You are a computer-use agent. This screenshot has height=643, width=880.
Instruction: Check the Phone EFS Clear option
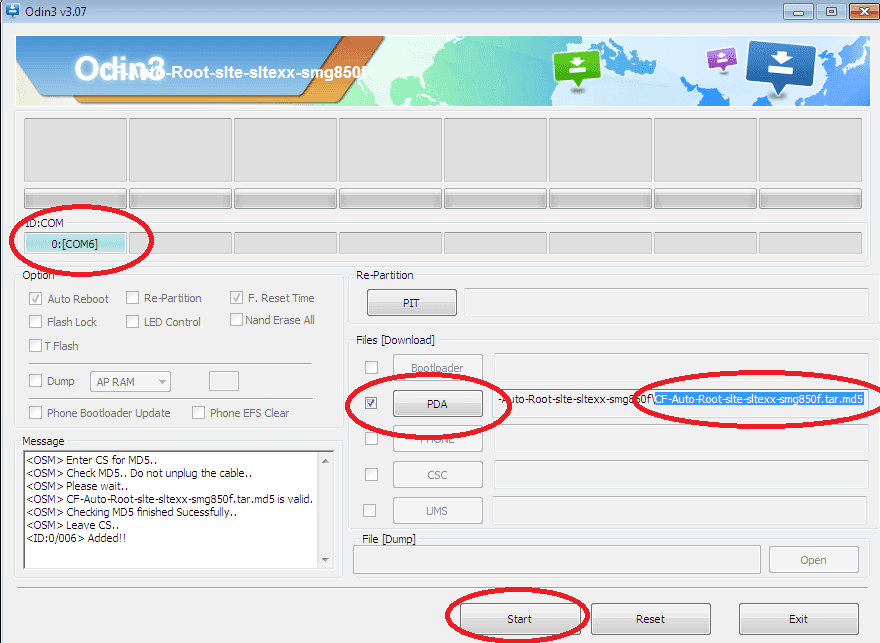(198, 412)
